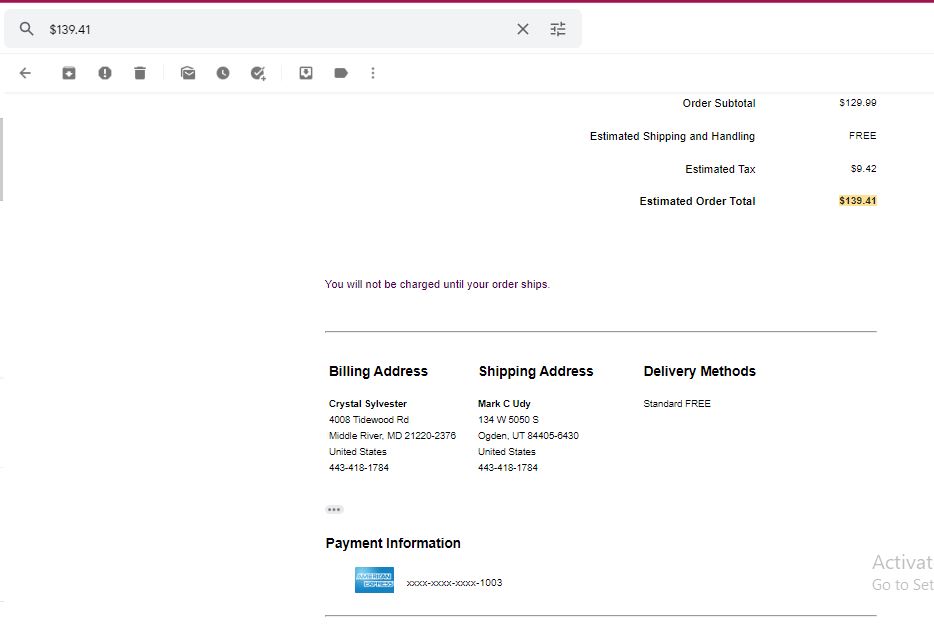The width and height of the screenshot is (934, 628).
Task: Click the billing name Crystal Sylvester
Action: 368,404
